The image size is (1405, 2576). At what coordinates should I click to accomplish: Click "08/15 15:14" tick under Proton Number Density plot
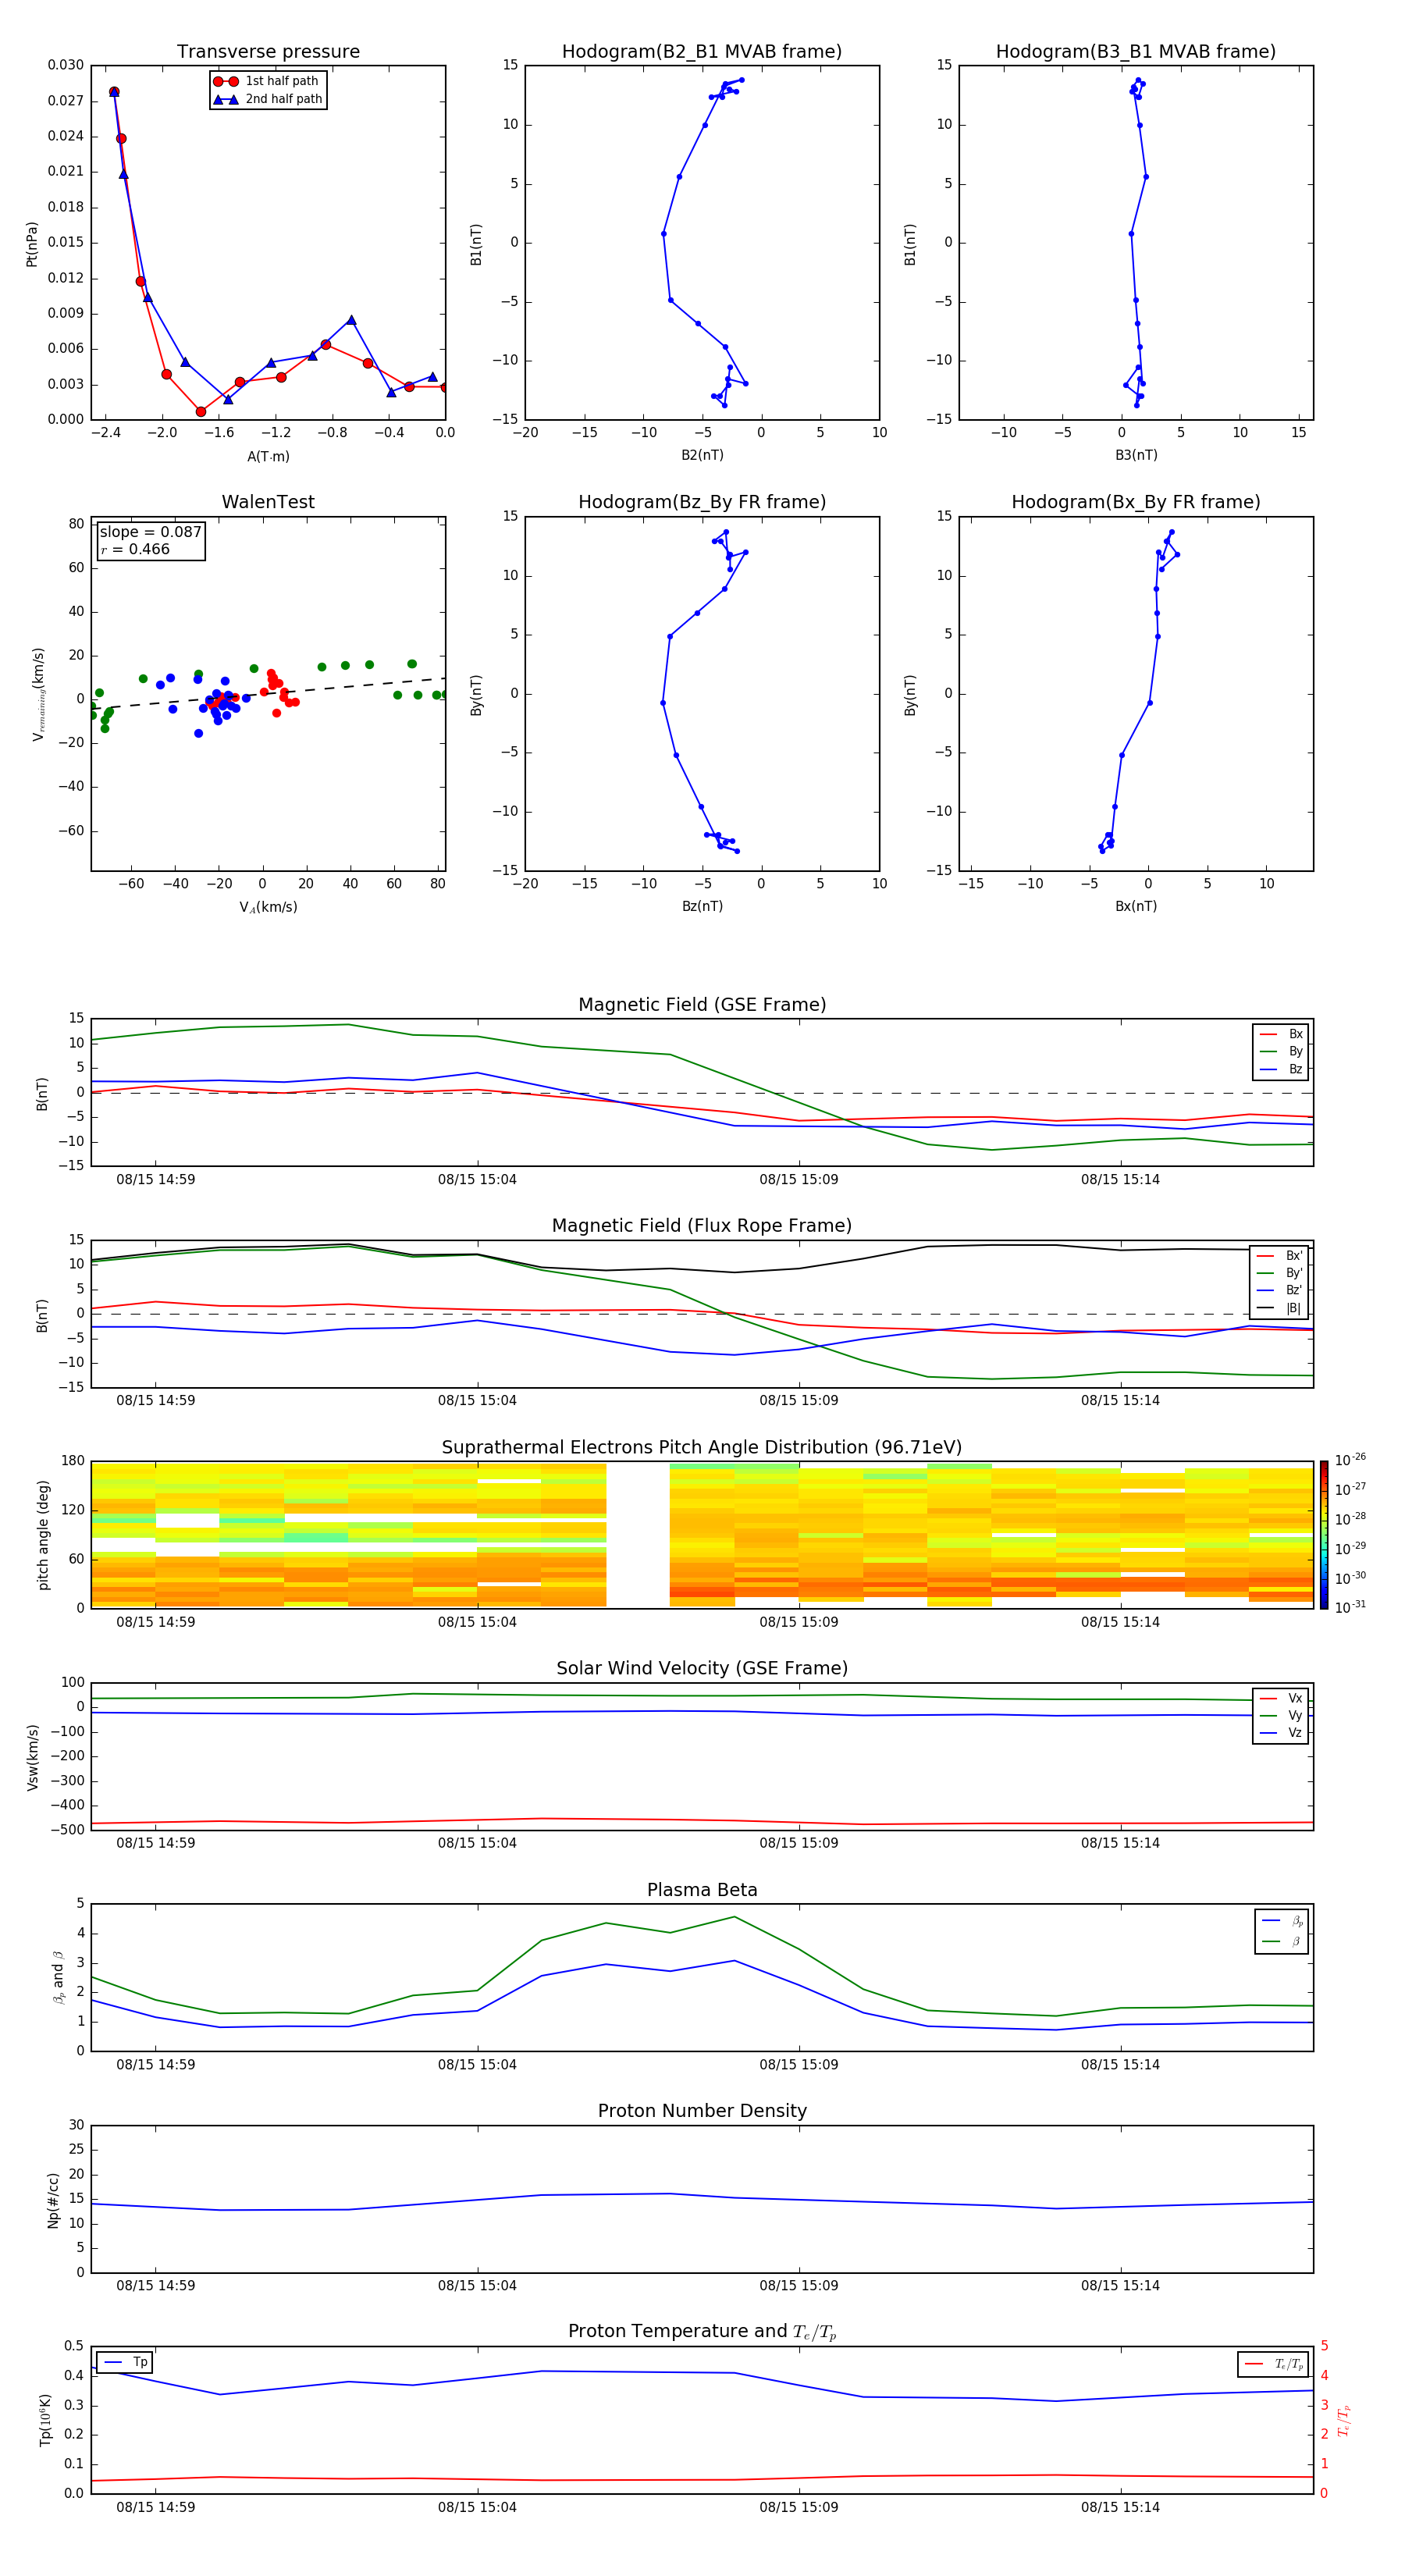(1120, 2286)
